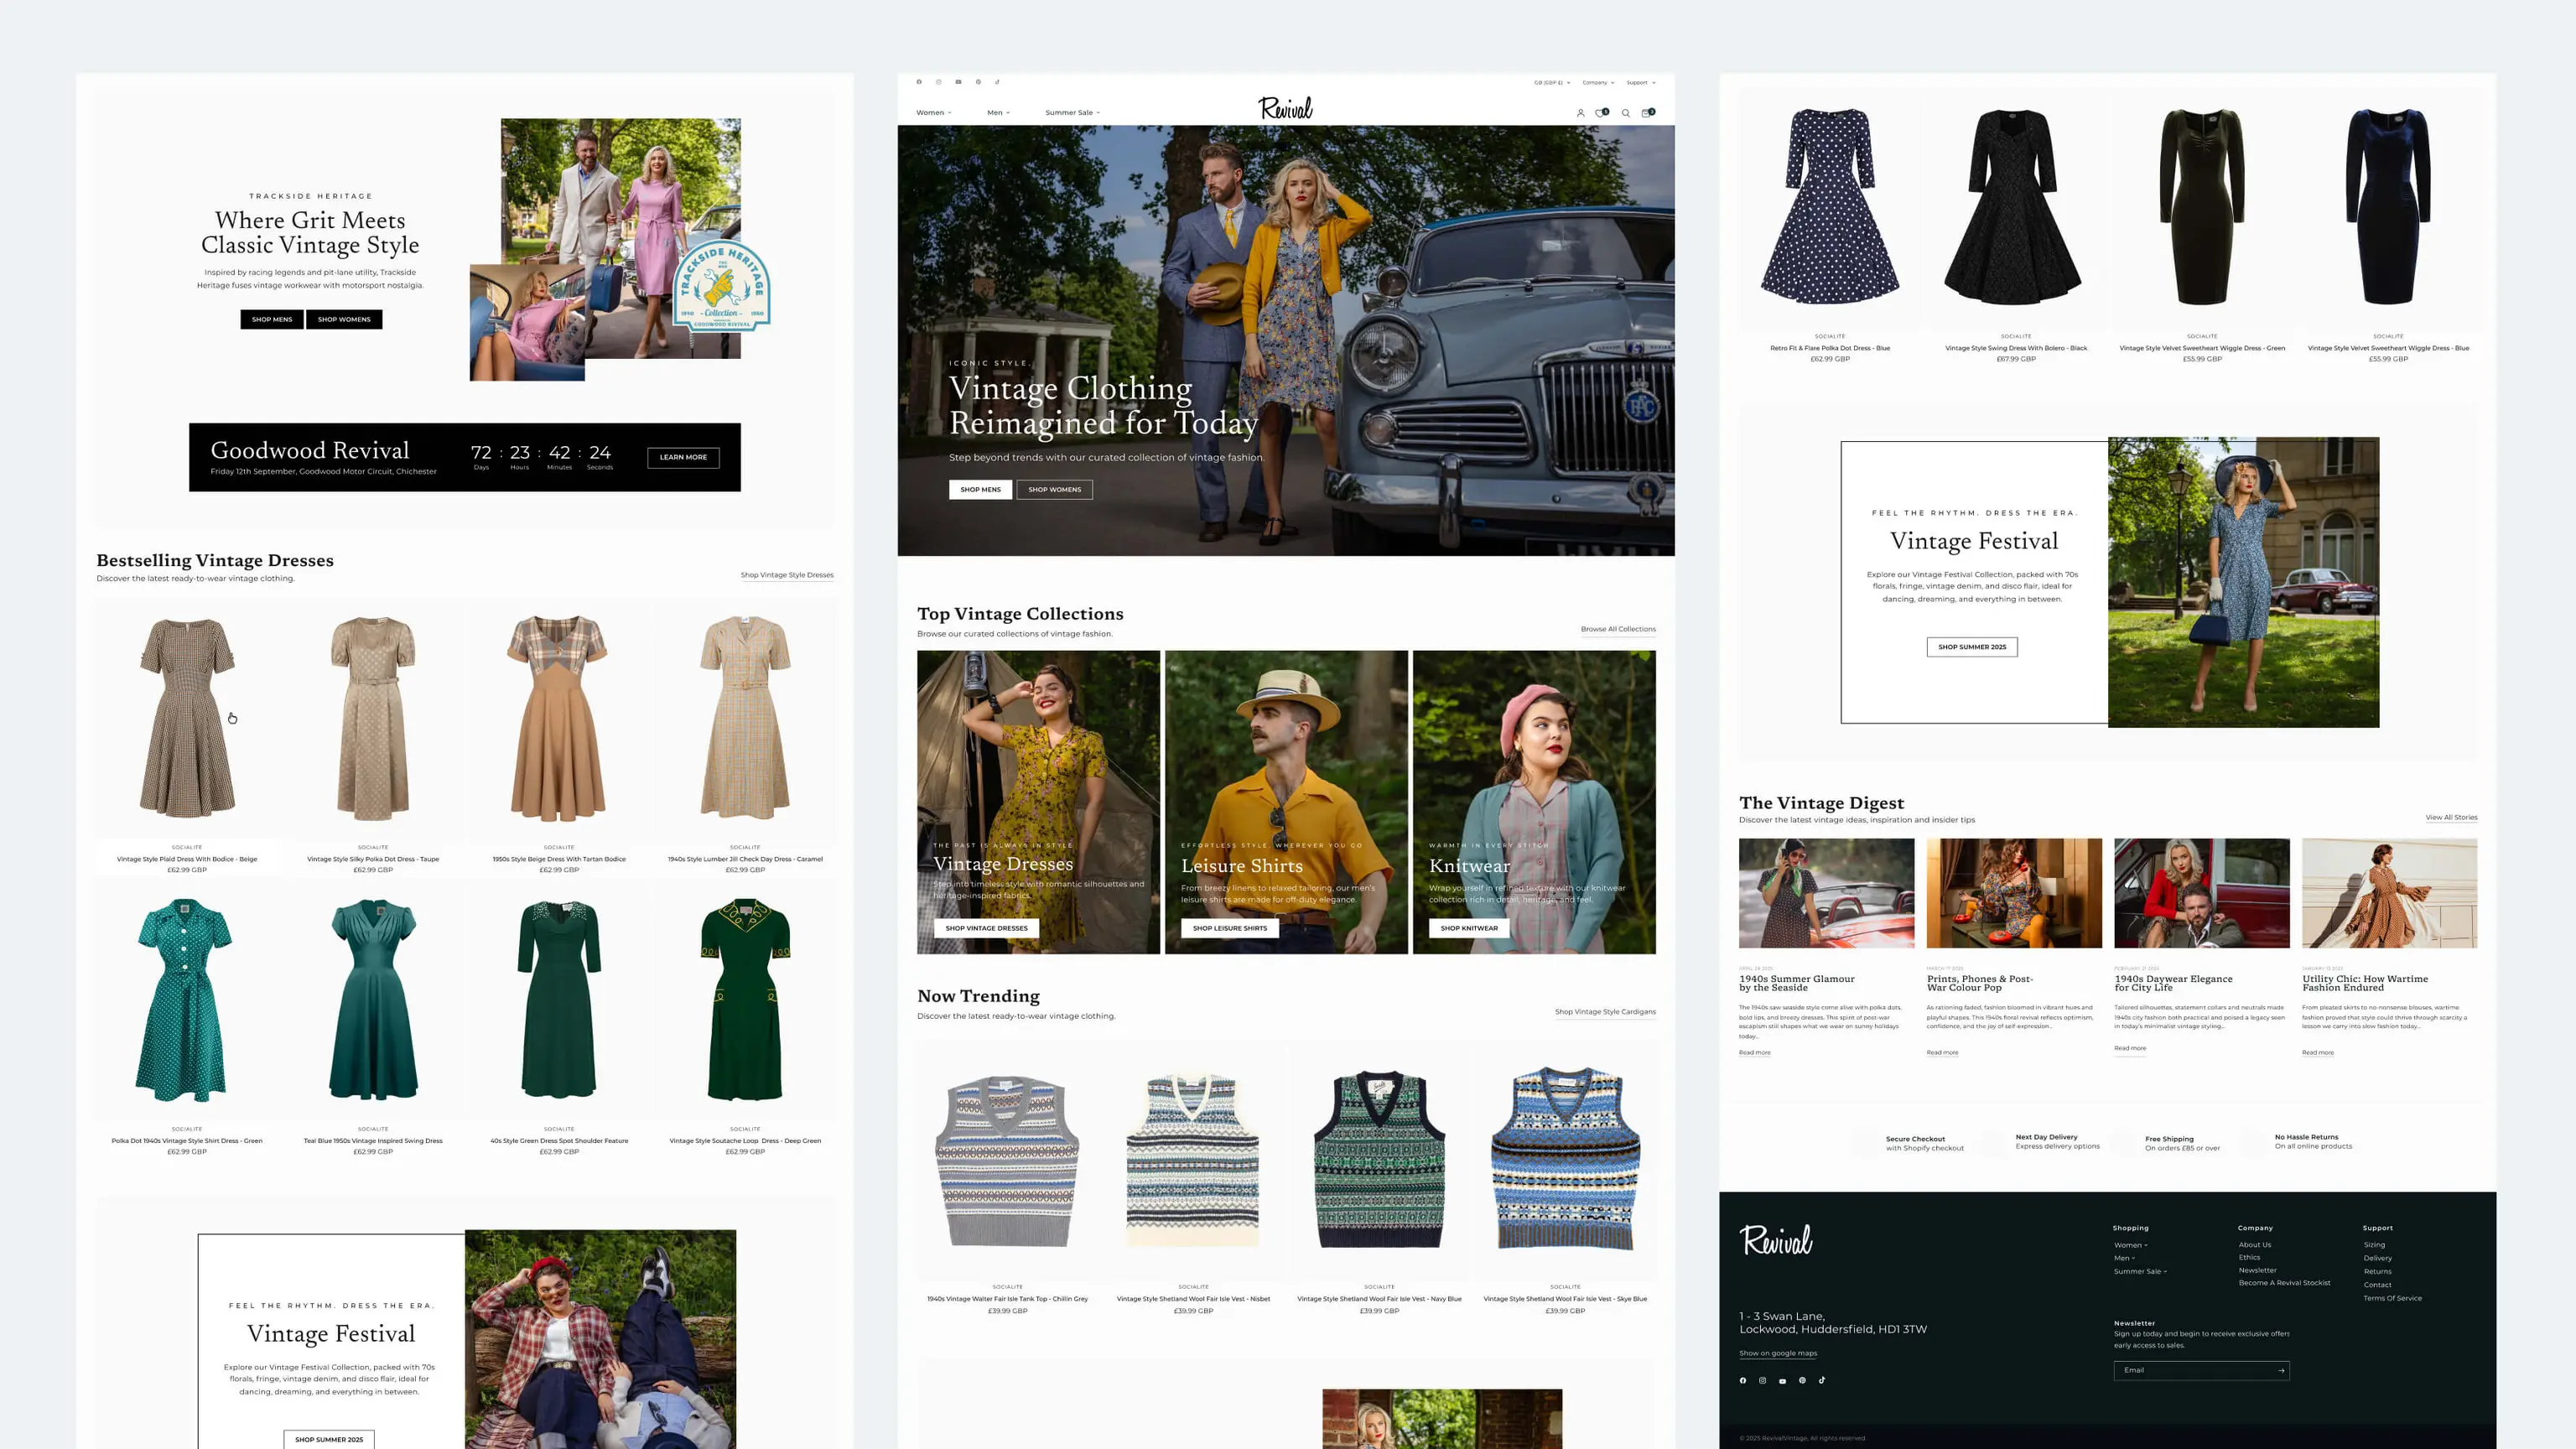
Task: Open the shopping cart bag icon
Action: coord(1647,113)
